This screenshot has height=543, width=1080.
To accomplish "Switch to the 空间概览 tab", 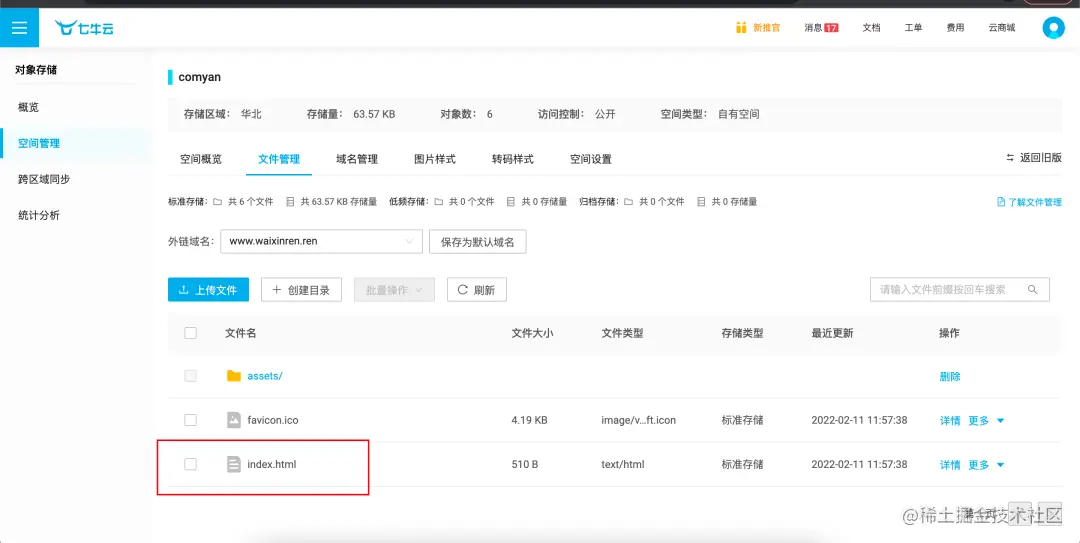I will coord(201,159).
